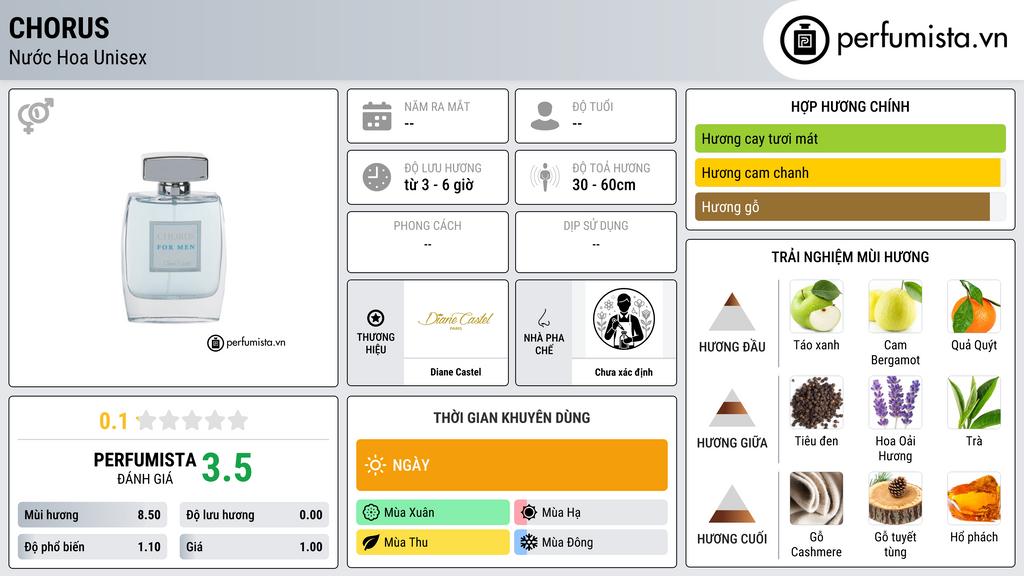Viewport: 1024px width, 576px height.
Task: Click the sun icon for Mùa Hạ
Action: (x=529, y=513)
